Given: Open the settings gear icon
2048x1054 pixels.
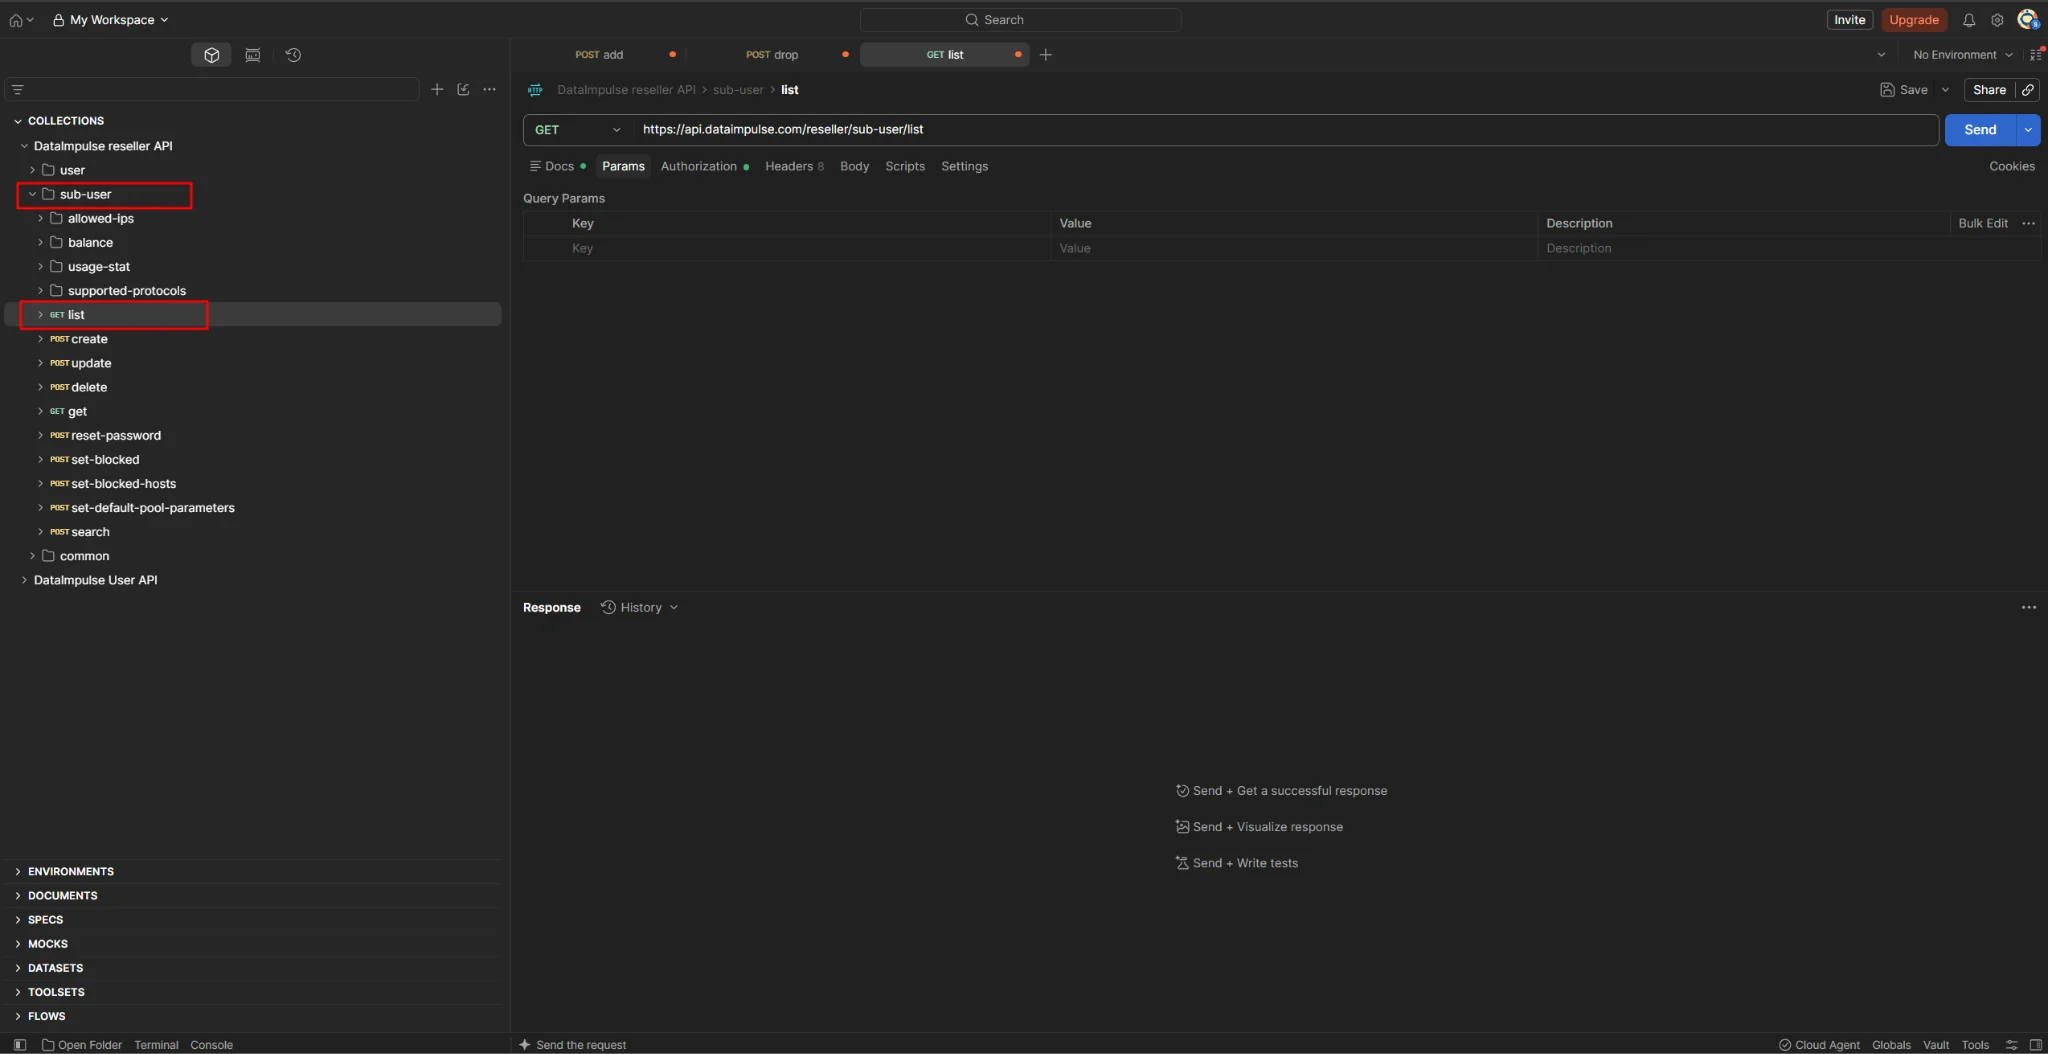Looking at the screenshot, I should click(1997, 20).
